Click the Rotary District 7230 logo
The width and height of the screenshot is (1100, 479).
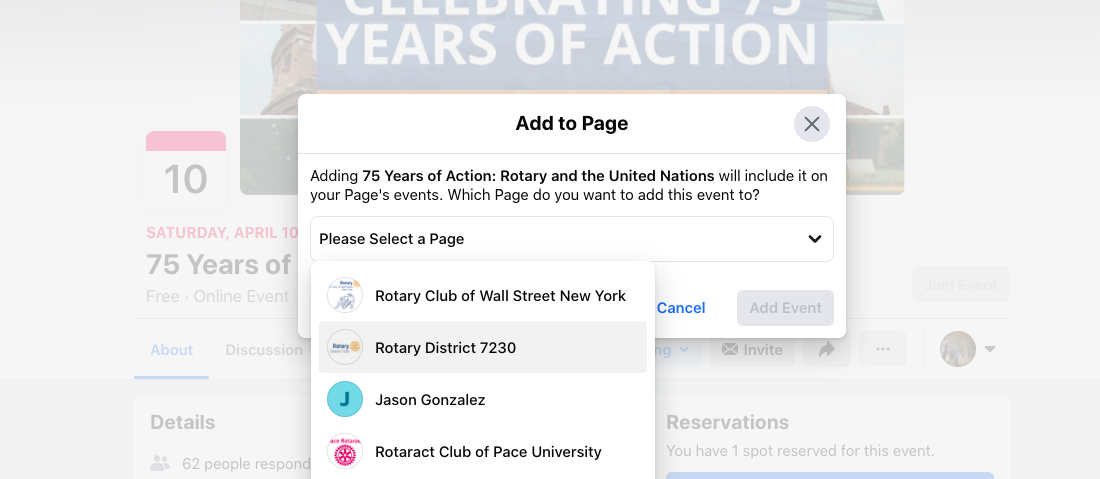[345, 348]
